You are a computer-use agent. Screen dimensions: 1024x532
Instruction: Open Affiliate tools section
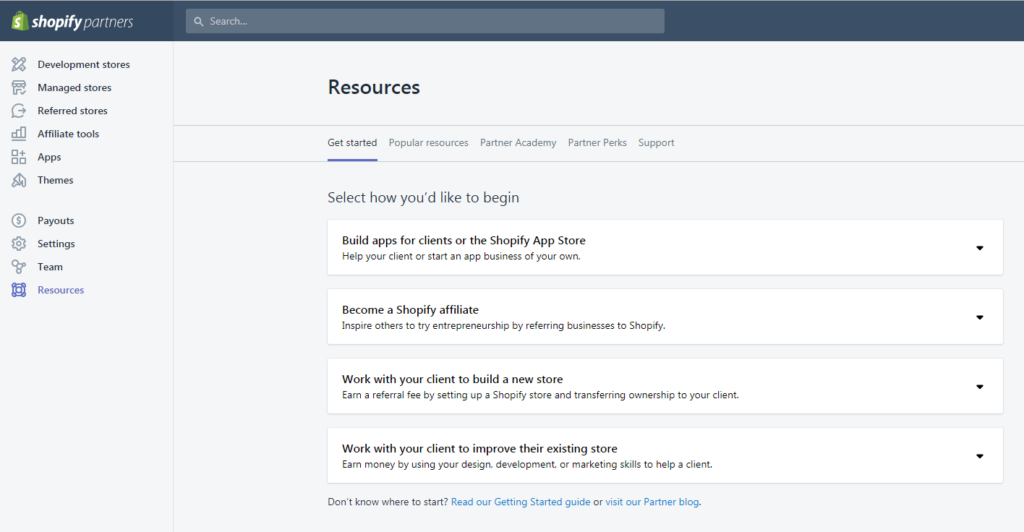[x=68, y=134]
